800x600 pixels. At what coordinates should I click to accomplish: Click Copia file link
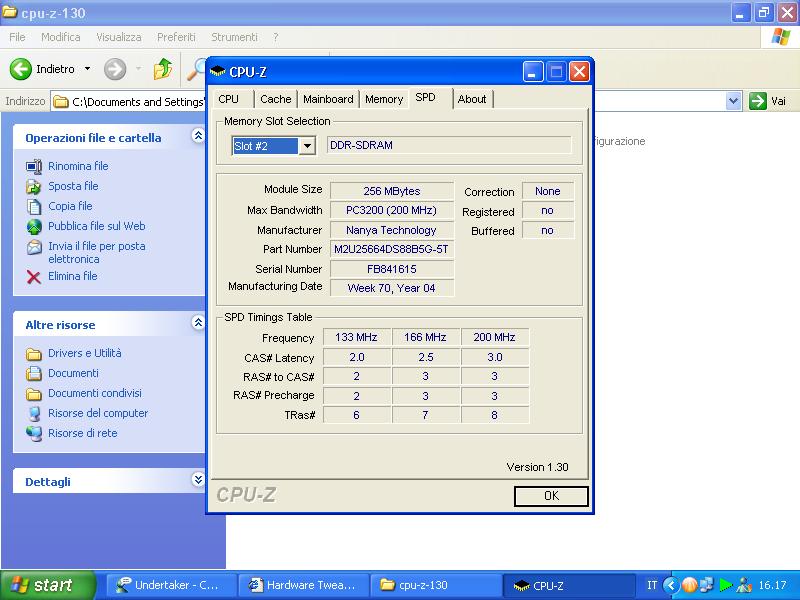[70, 206]
